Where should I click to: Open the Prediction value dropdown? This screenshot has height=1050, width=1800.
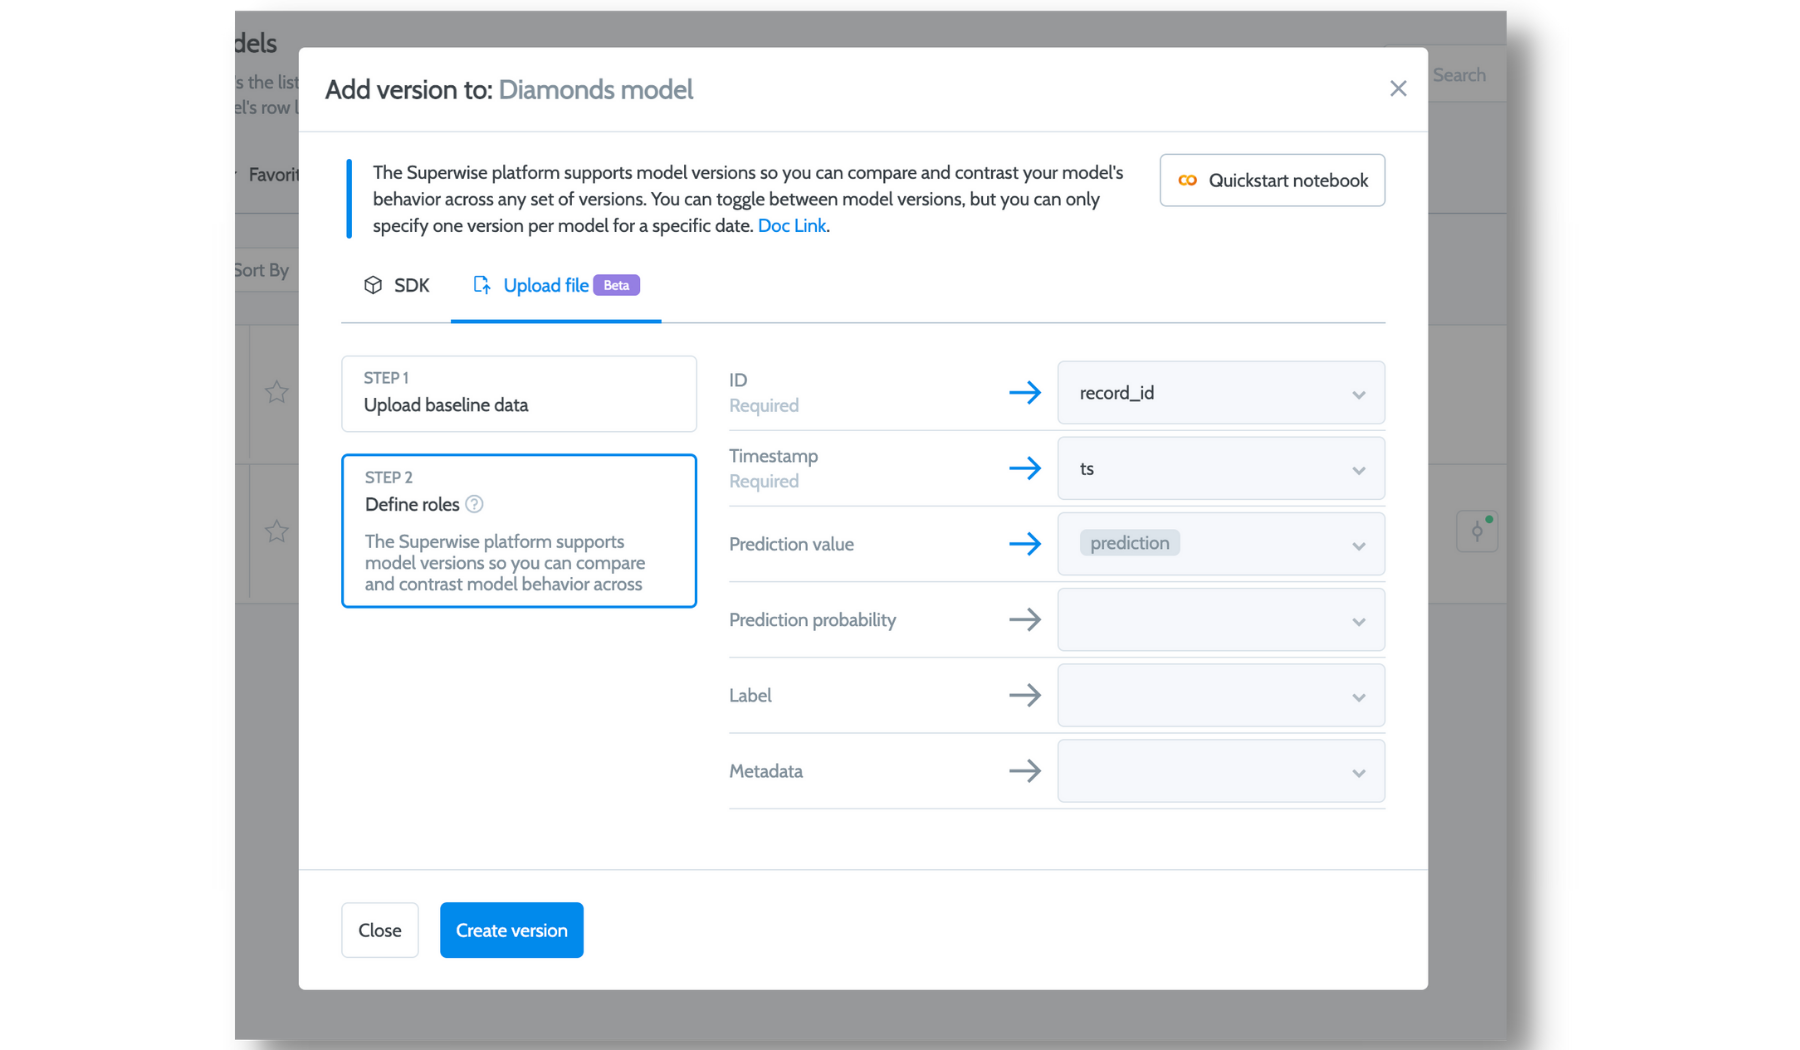point(1221,544)
